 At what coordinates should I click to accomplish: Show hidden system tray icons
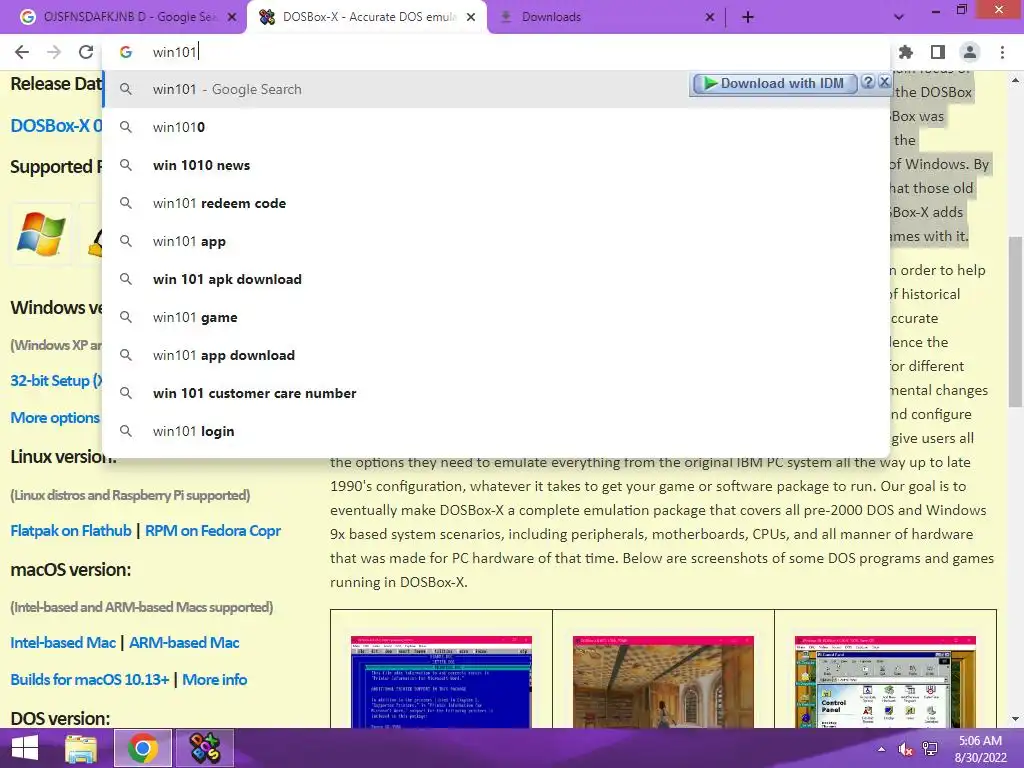[882, 749]
